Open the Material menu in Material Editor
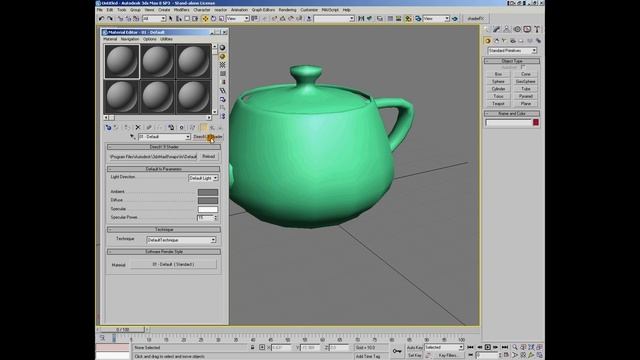Viewport: 640px width, 360px height. [110, 39]
